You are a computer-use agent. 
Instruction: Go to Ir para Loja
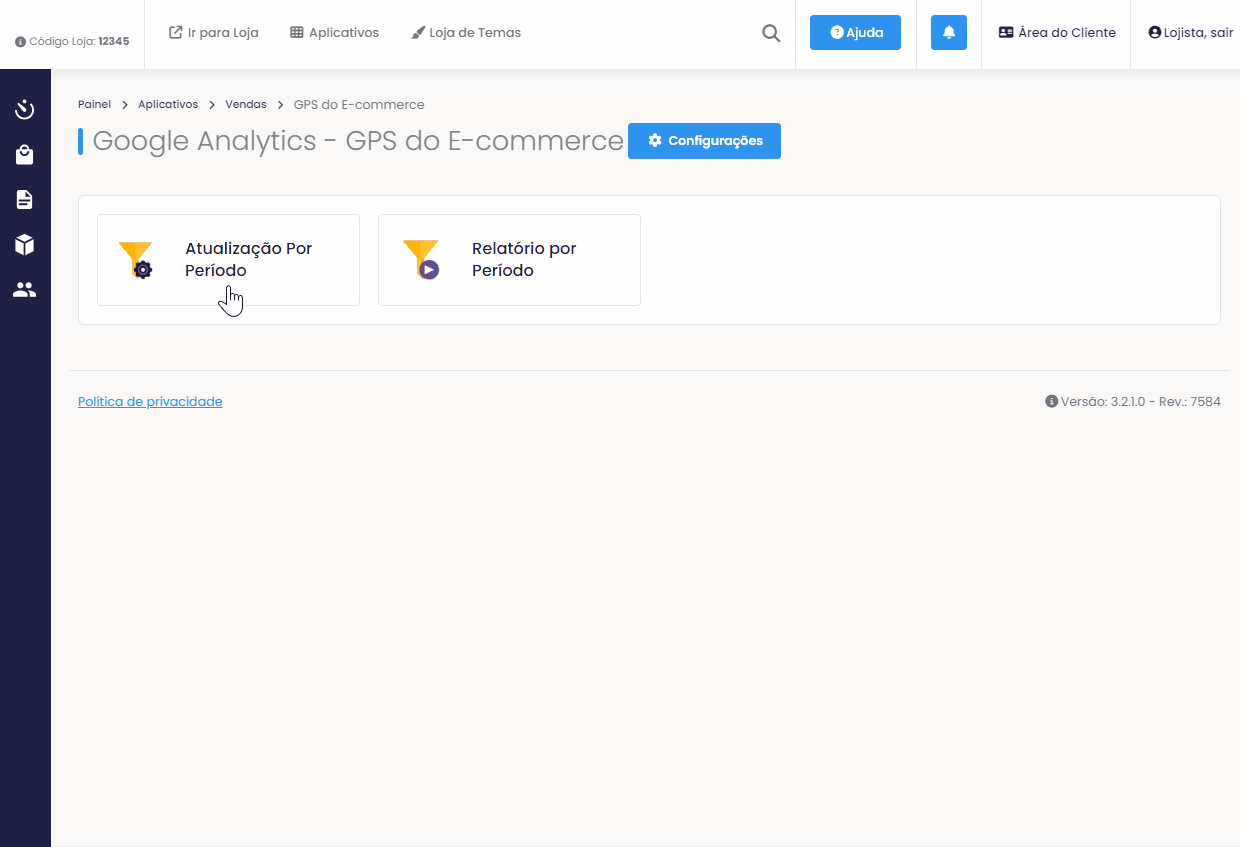(x=214, y=32)
